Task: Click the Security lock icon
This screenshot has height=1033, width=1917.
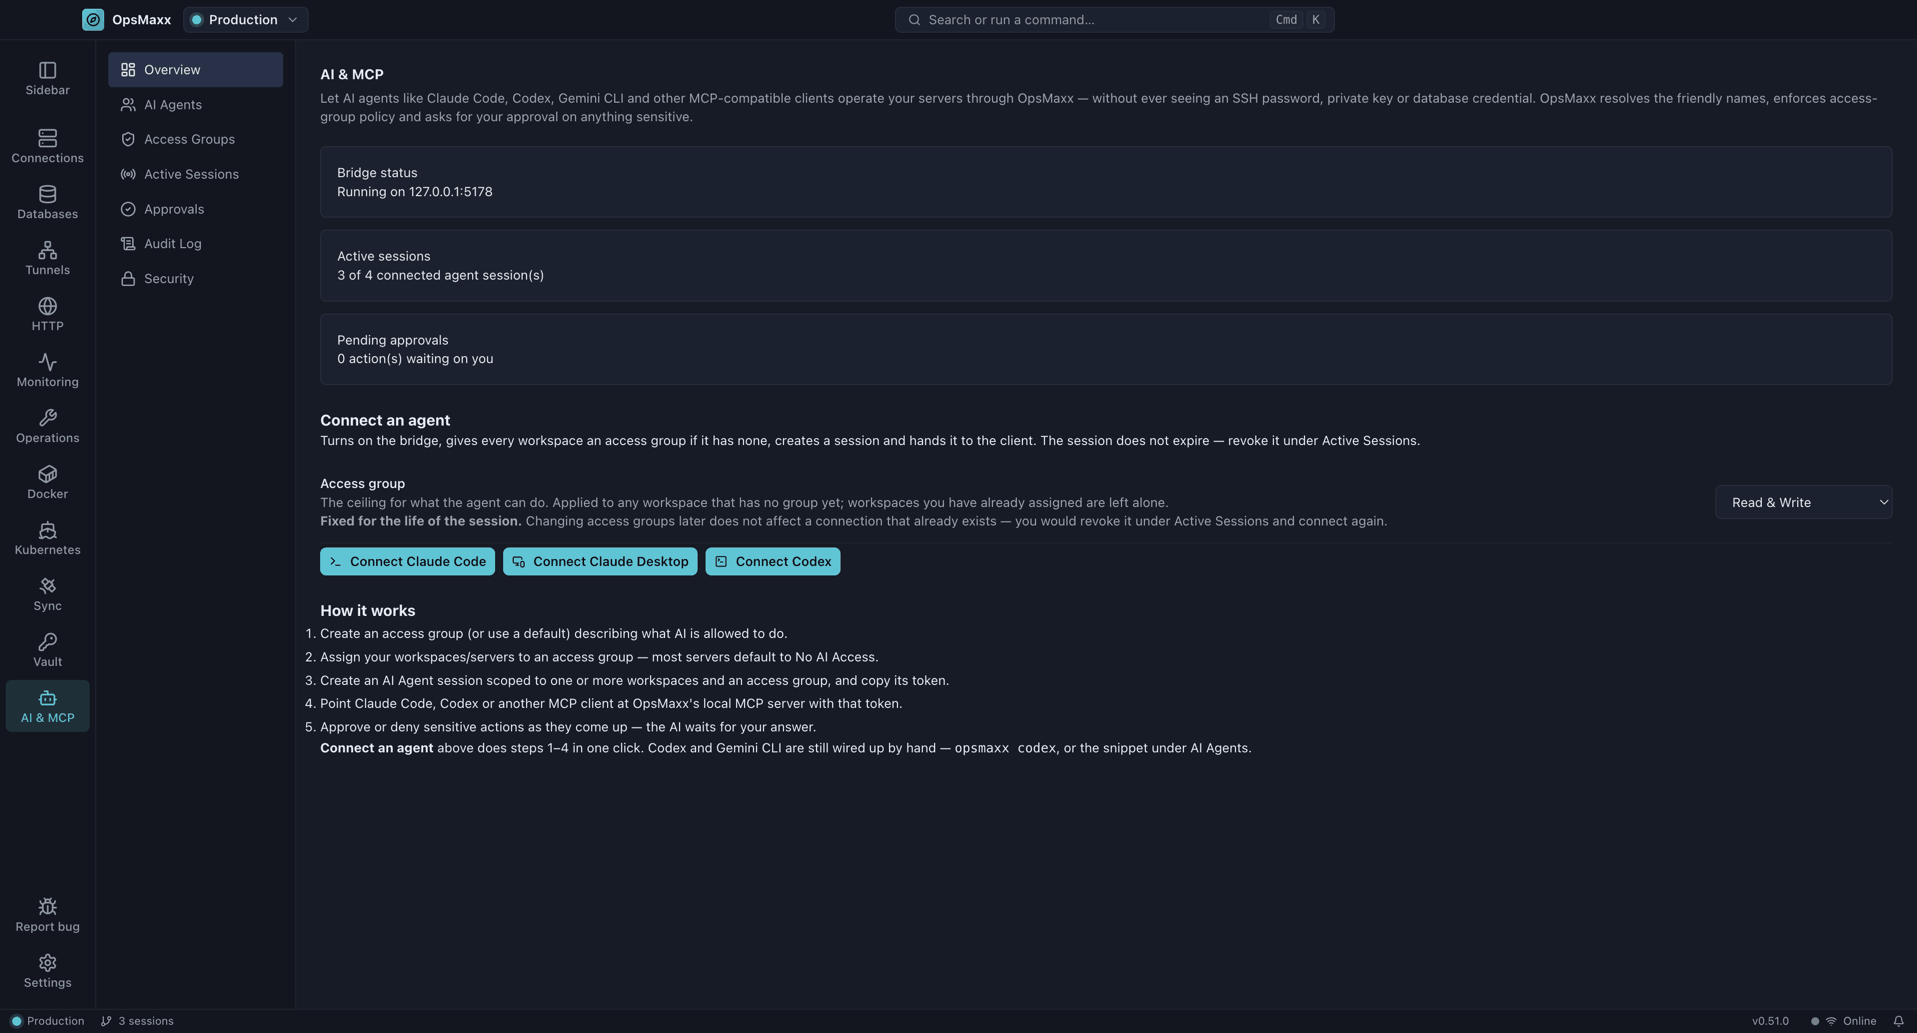Action: [128, 279]
